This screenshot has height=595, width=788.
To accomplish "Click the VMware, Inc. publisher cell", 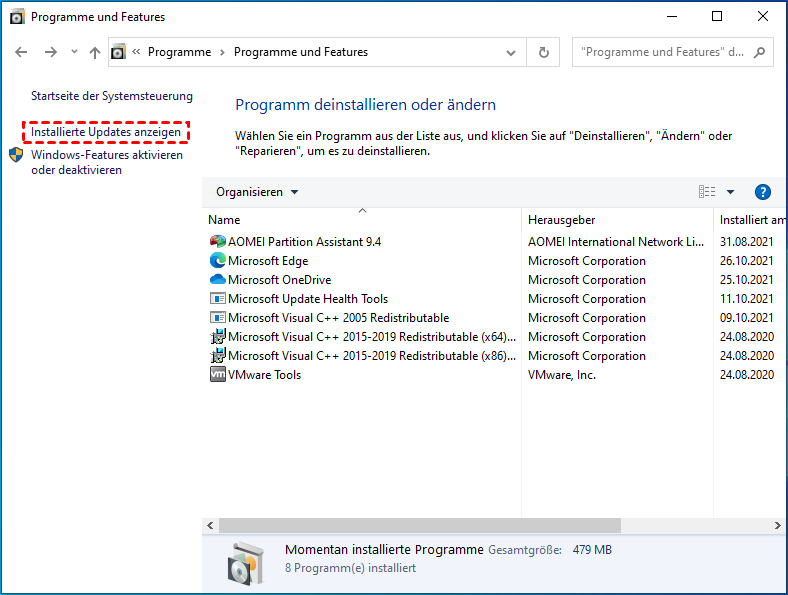I will tap(562, 375).
